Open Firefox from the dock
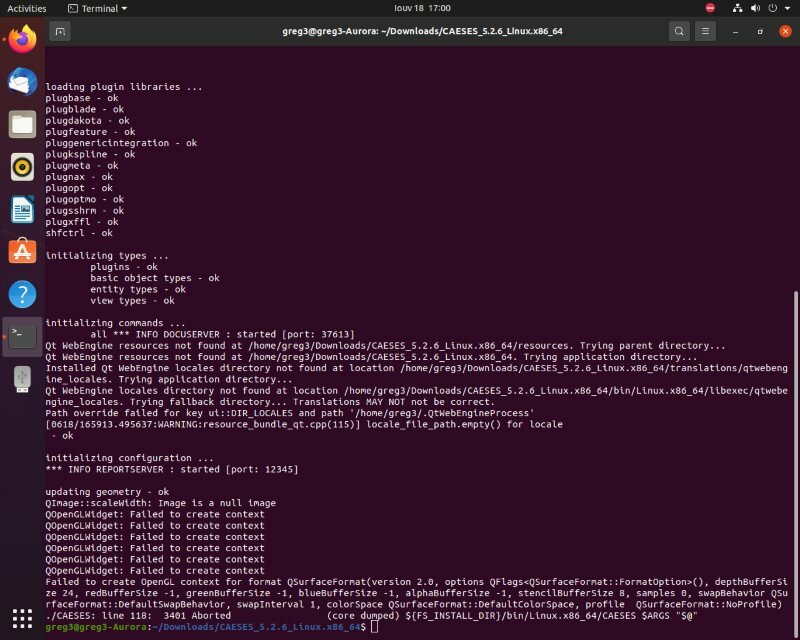 (22, 39)
